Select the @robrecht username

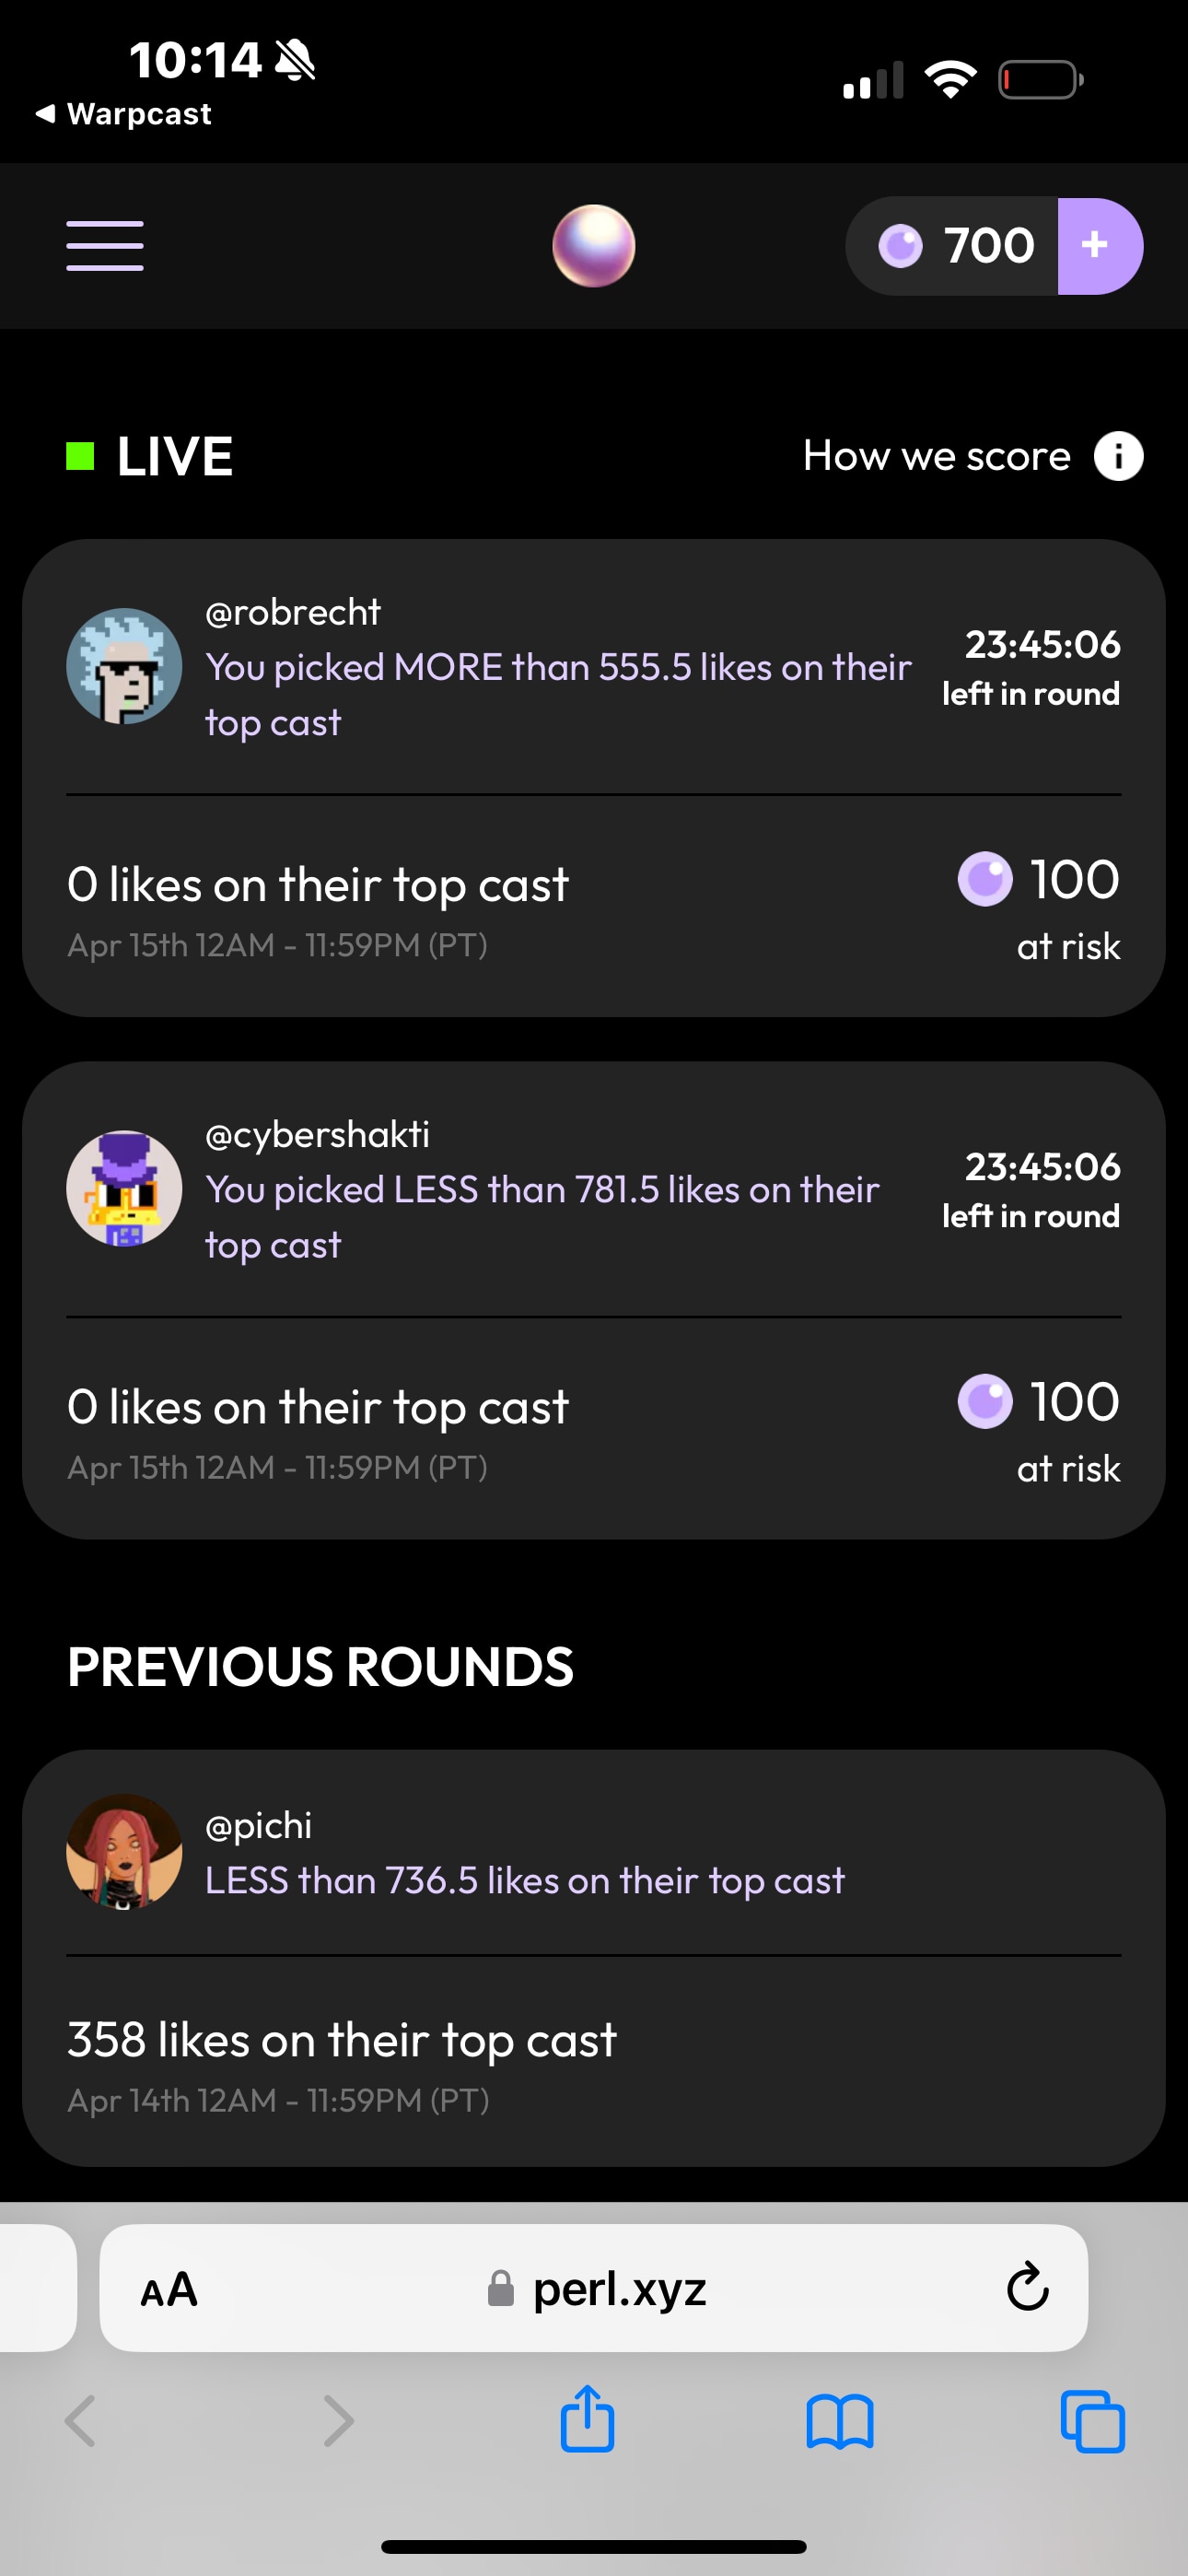(x=293, y=612)
